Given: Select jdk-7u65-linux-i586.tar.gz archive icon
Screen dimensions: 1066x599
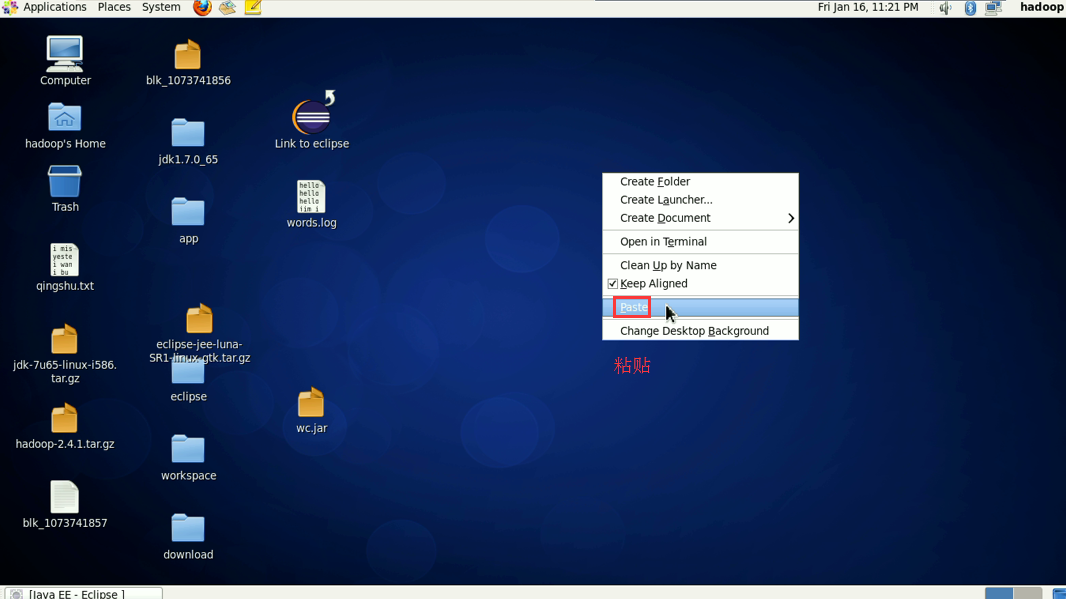Looking at the screenshot, I should tap(65, 339).
